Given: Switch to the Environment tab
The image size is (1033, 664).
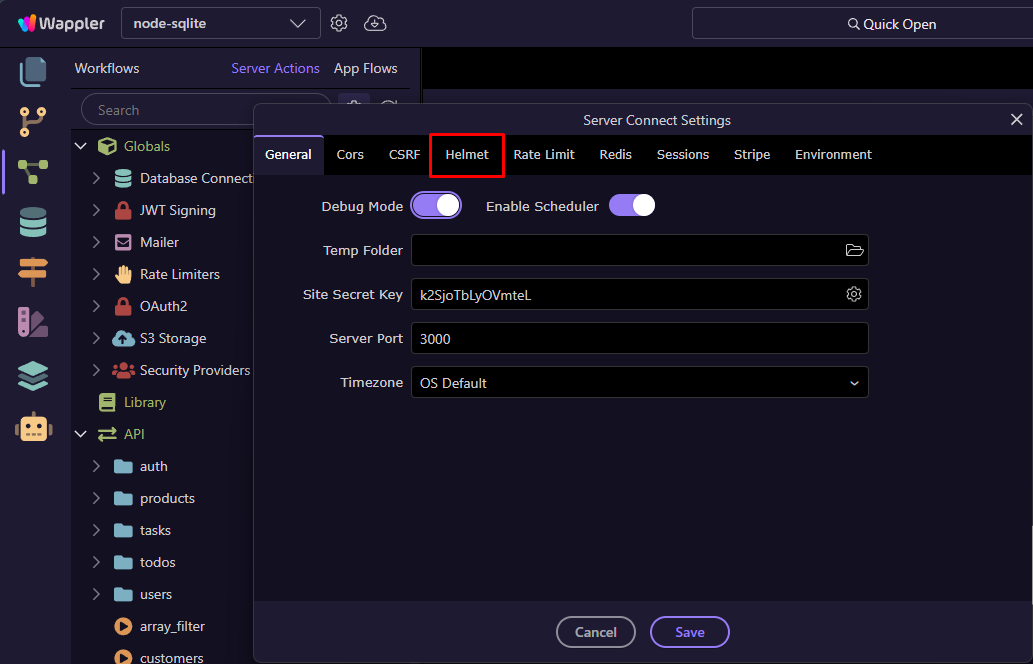Looking at the screenshot, I should [833, 155].
